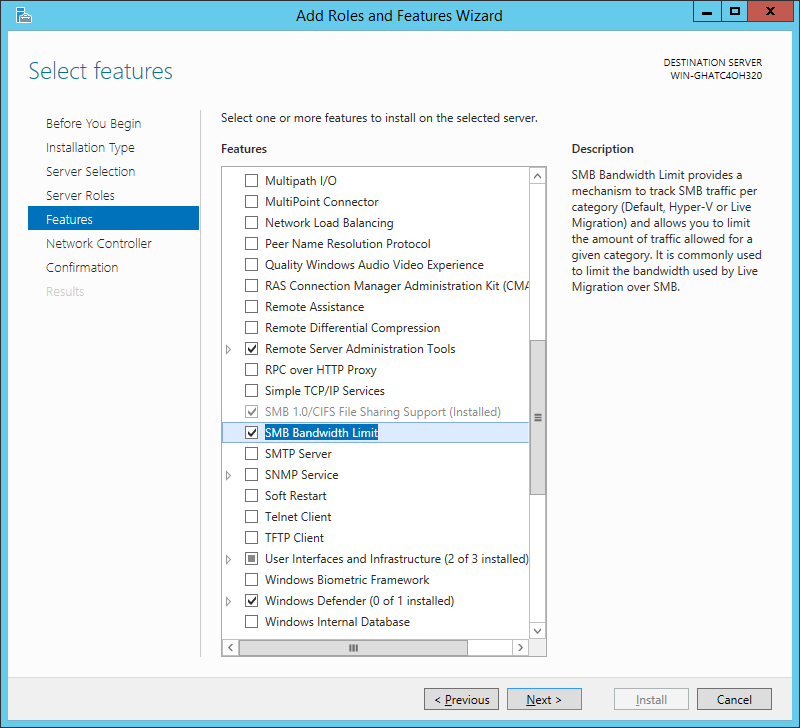Click the up arrow of features list scrollbar
This screenshot has width=800, height=728.
[x=537, y=177]
